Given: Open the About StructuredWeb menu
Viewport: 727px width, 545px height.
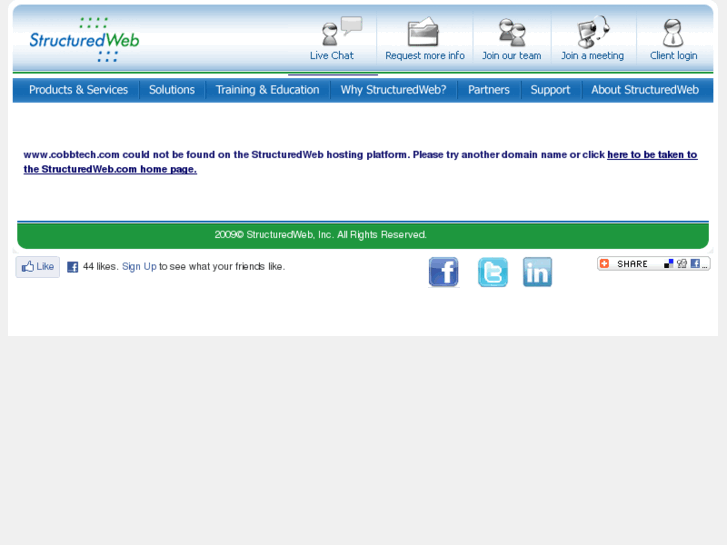Looking at the screenshot, I should click(x=645, y=90).
